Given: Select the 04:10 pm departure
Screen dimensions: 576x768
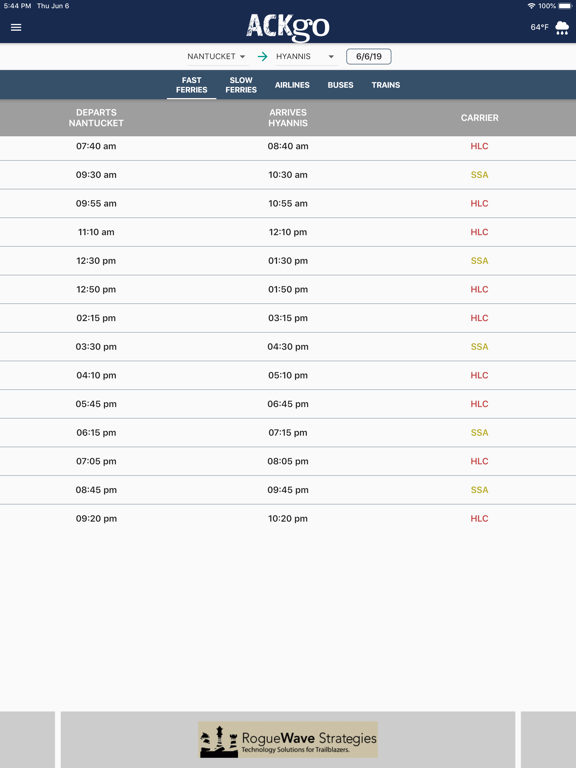Looking at the screenshot, I should click(x=96, y=375).
